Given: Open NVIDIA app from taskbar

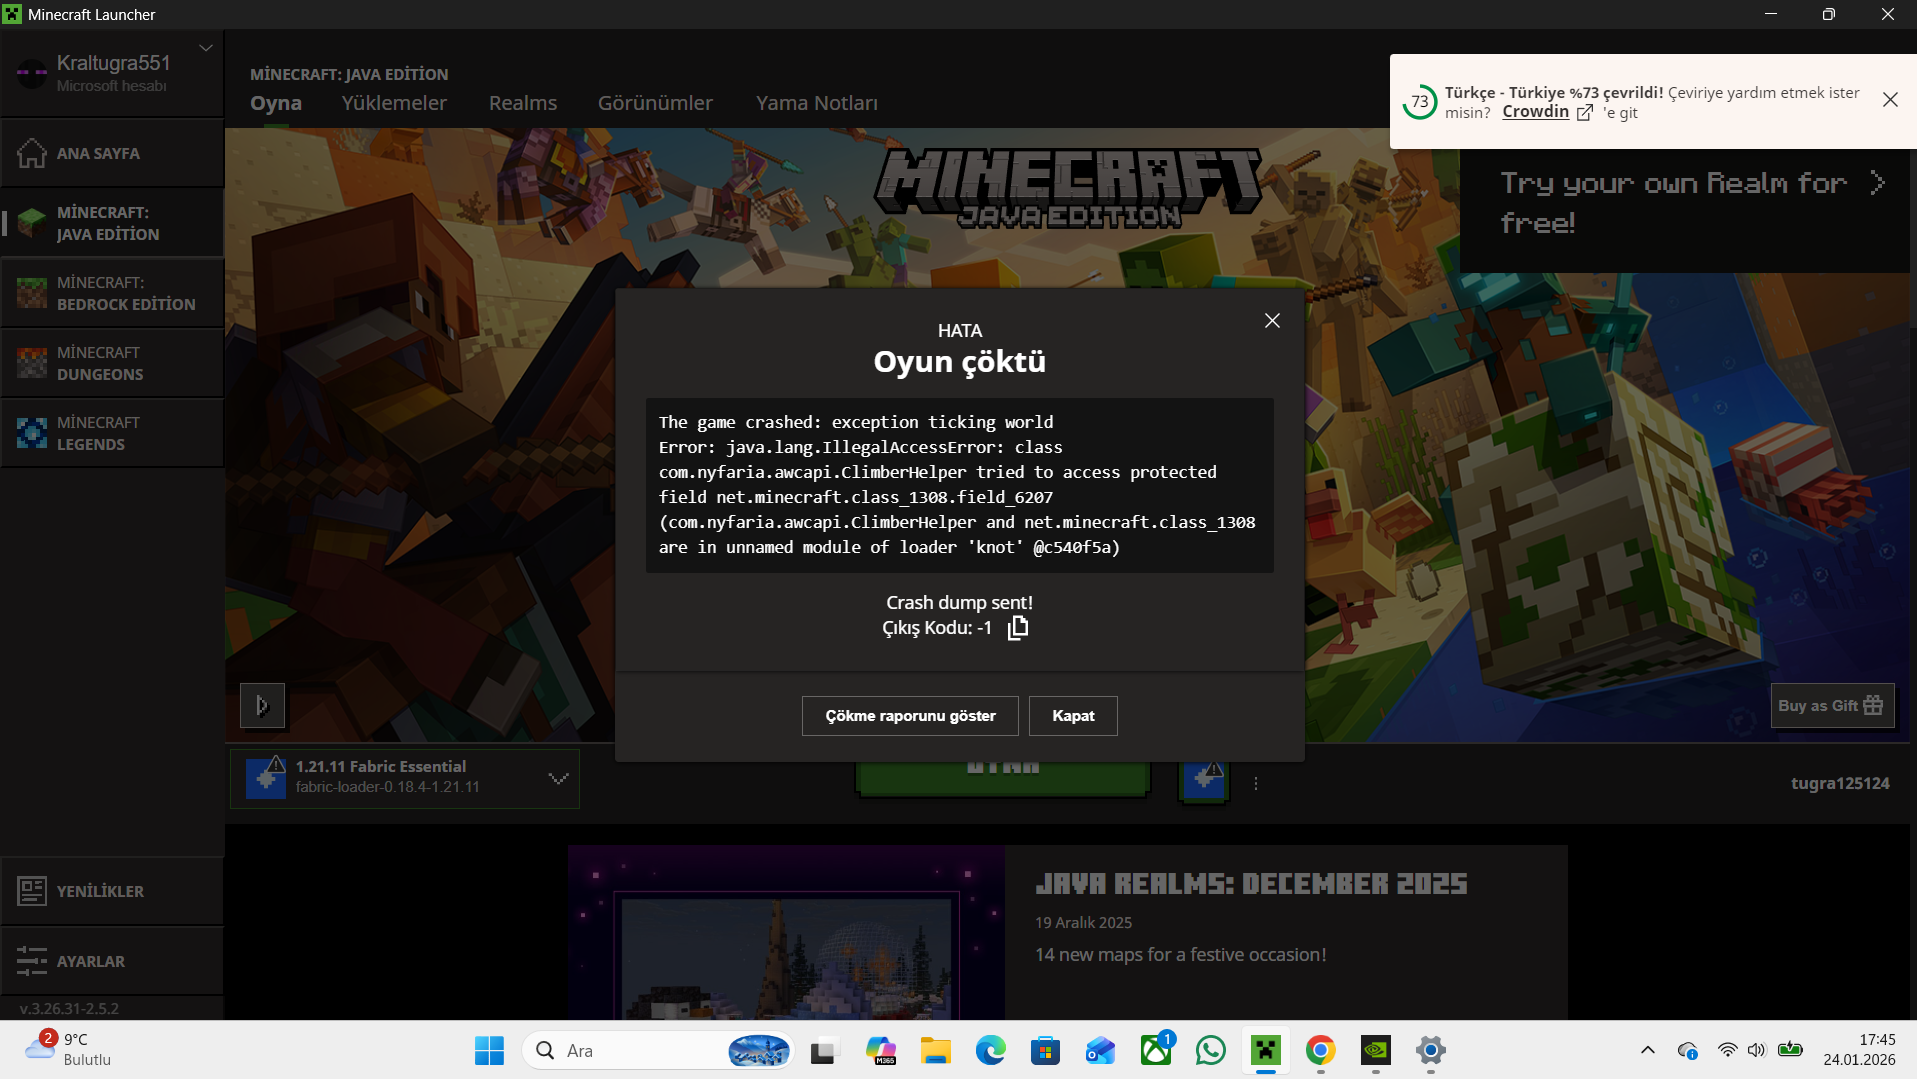Looking at the screenshot, I should tap(1376, 1051).
